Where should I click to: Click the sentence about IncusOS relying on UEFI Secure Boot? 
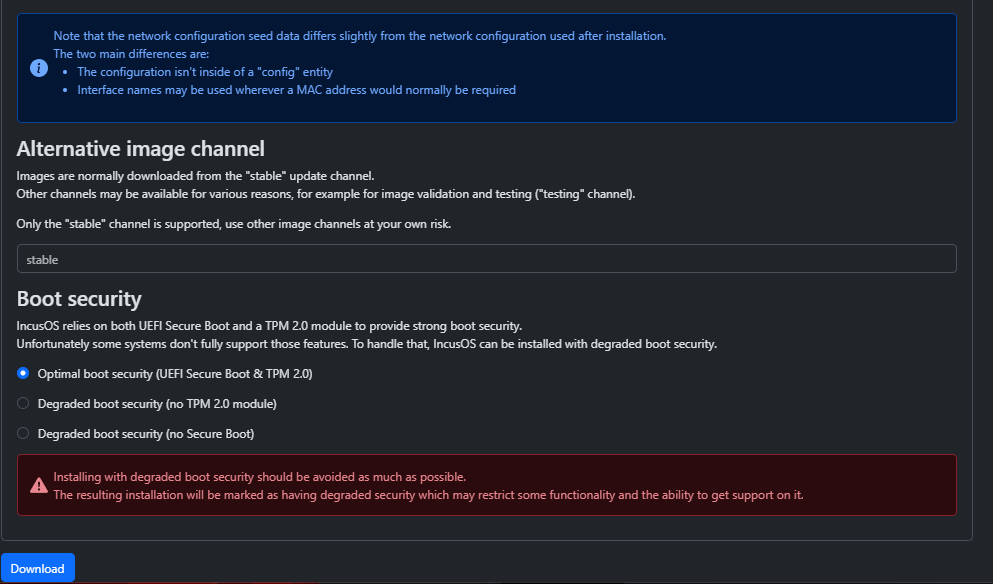(269, 326)
